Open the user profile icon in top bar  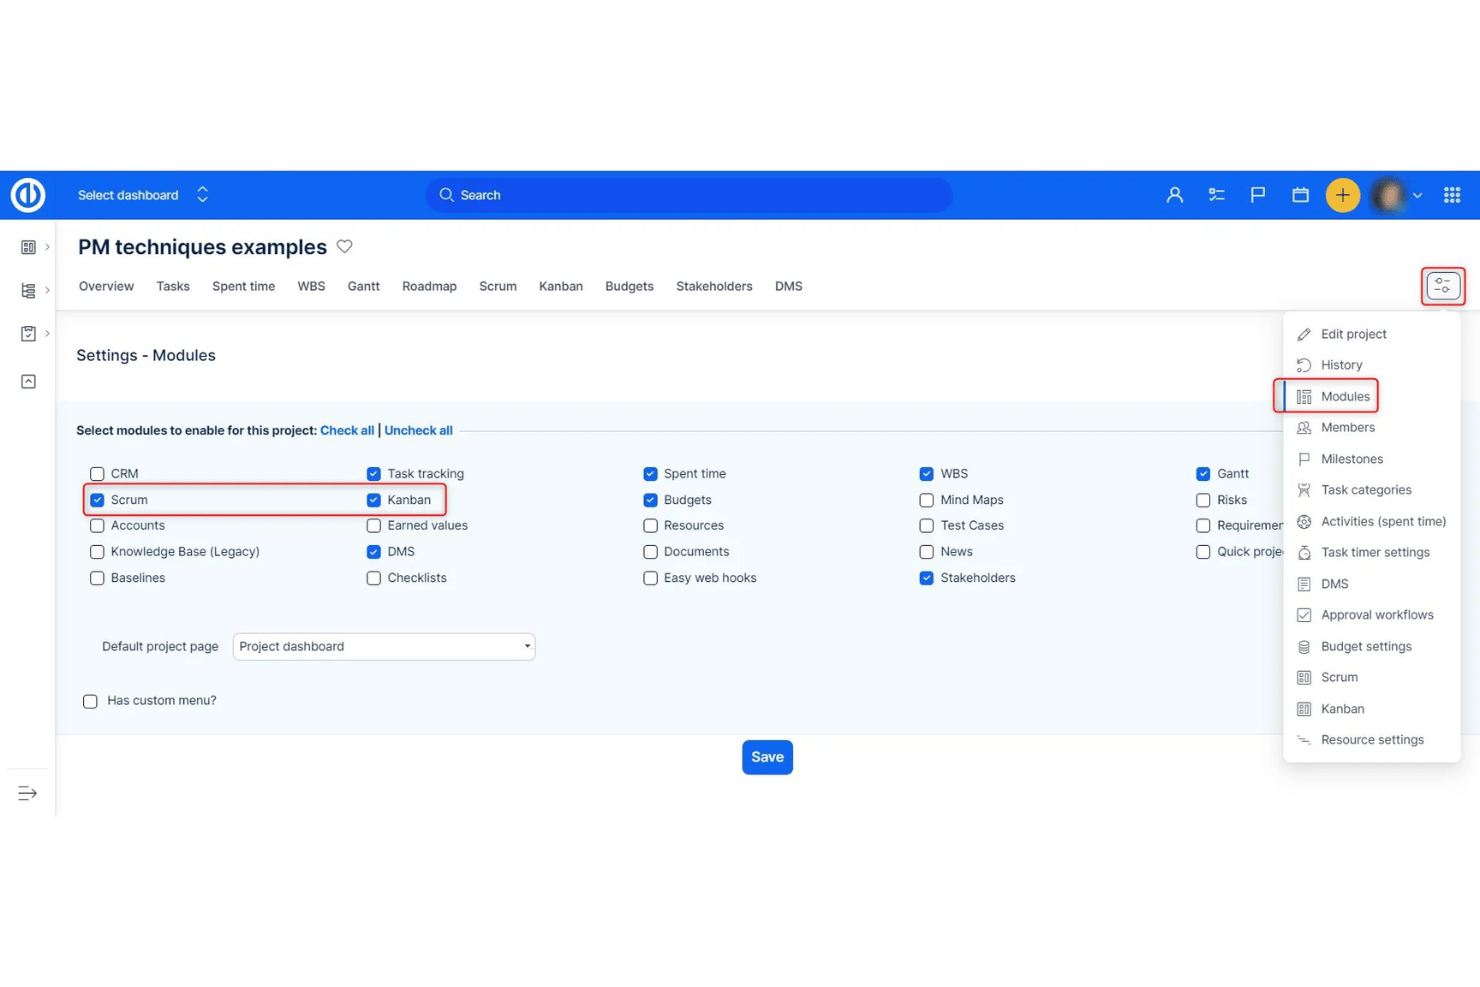1175,195
